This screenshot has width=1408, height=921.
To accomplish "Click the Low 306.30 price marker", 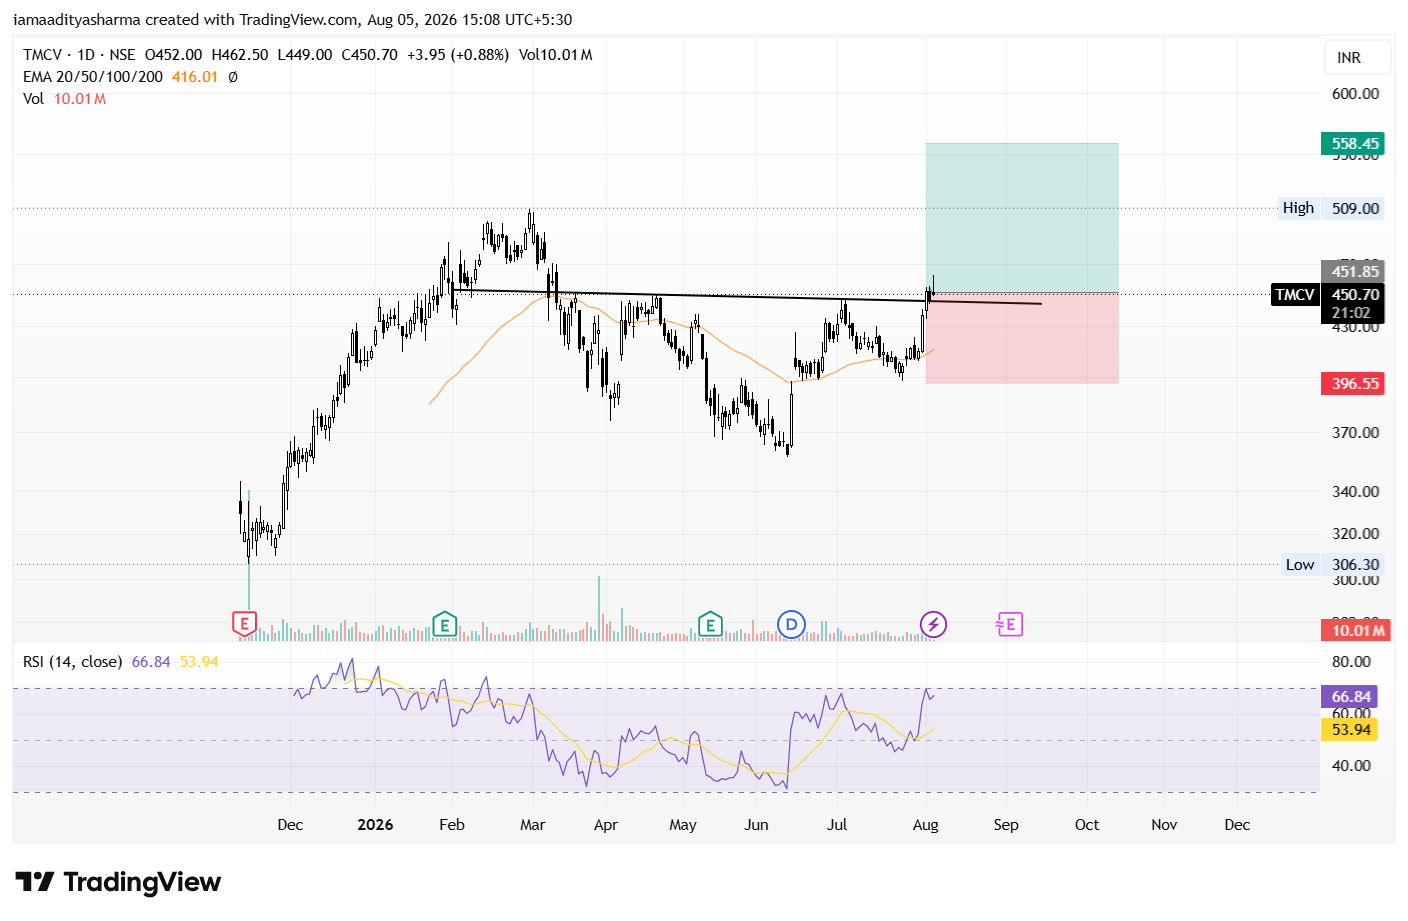I will pos(1333,565).
